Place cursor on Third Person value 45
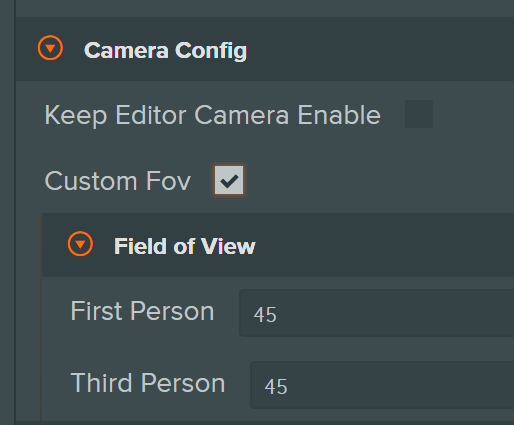This screenshot has height=425, width=514. pyautogui.click(x=276, y=386)
